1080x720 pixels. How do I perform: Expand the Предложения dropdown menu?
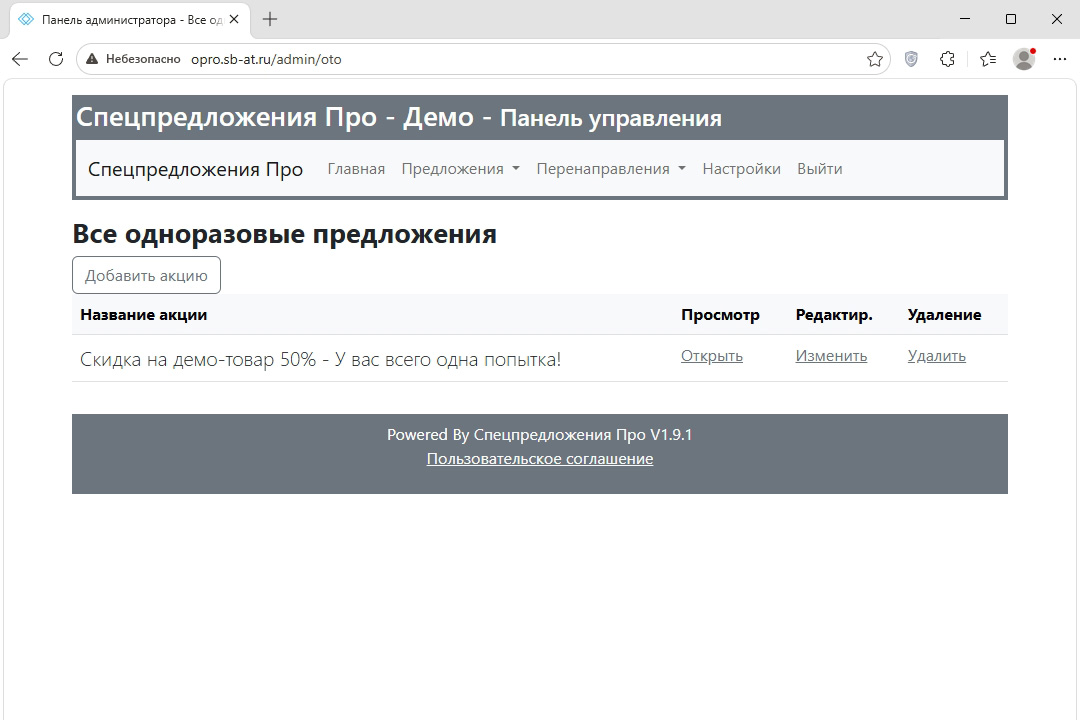click(460, 169)
